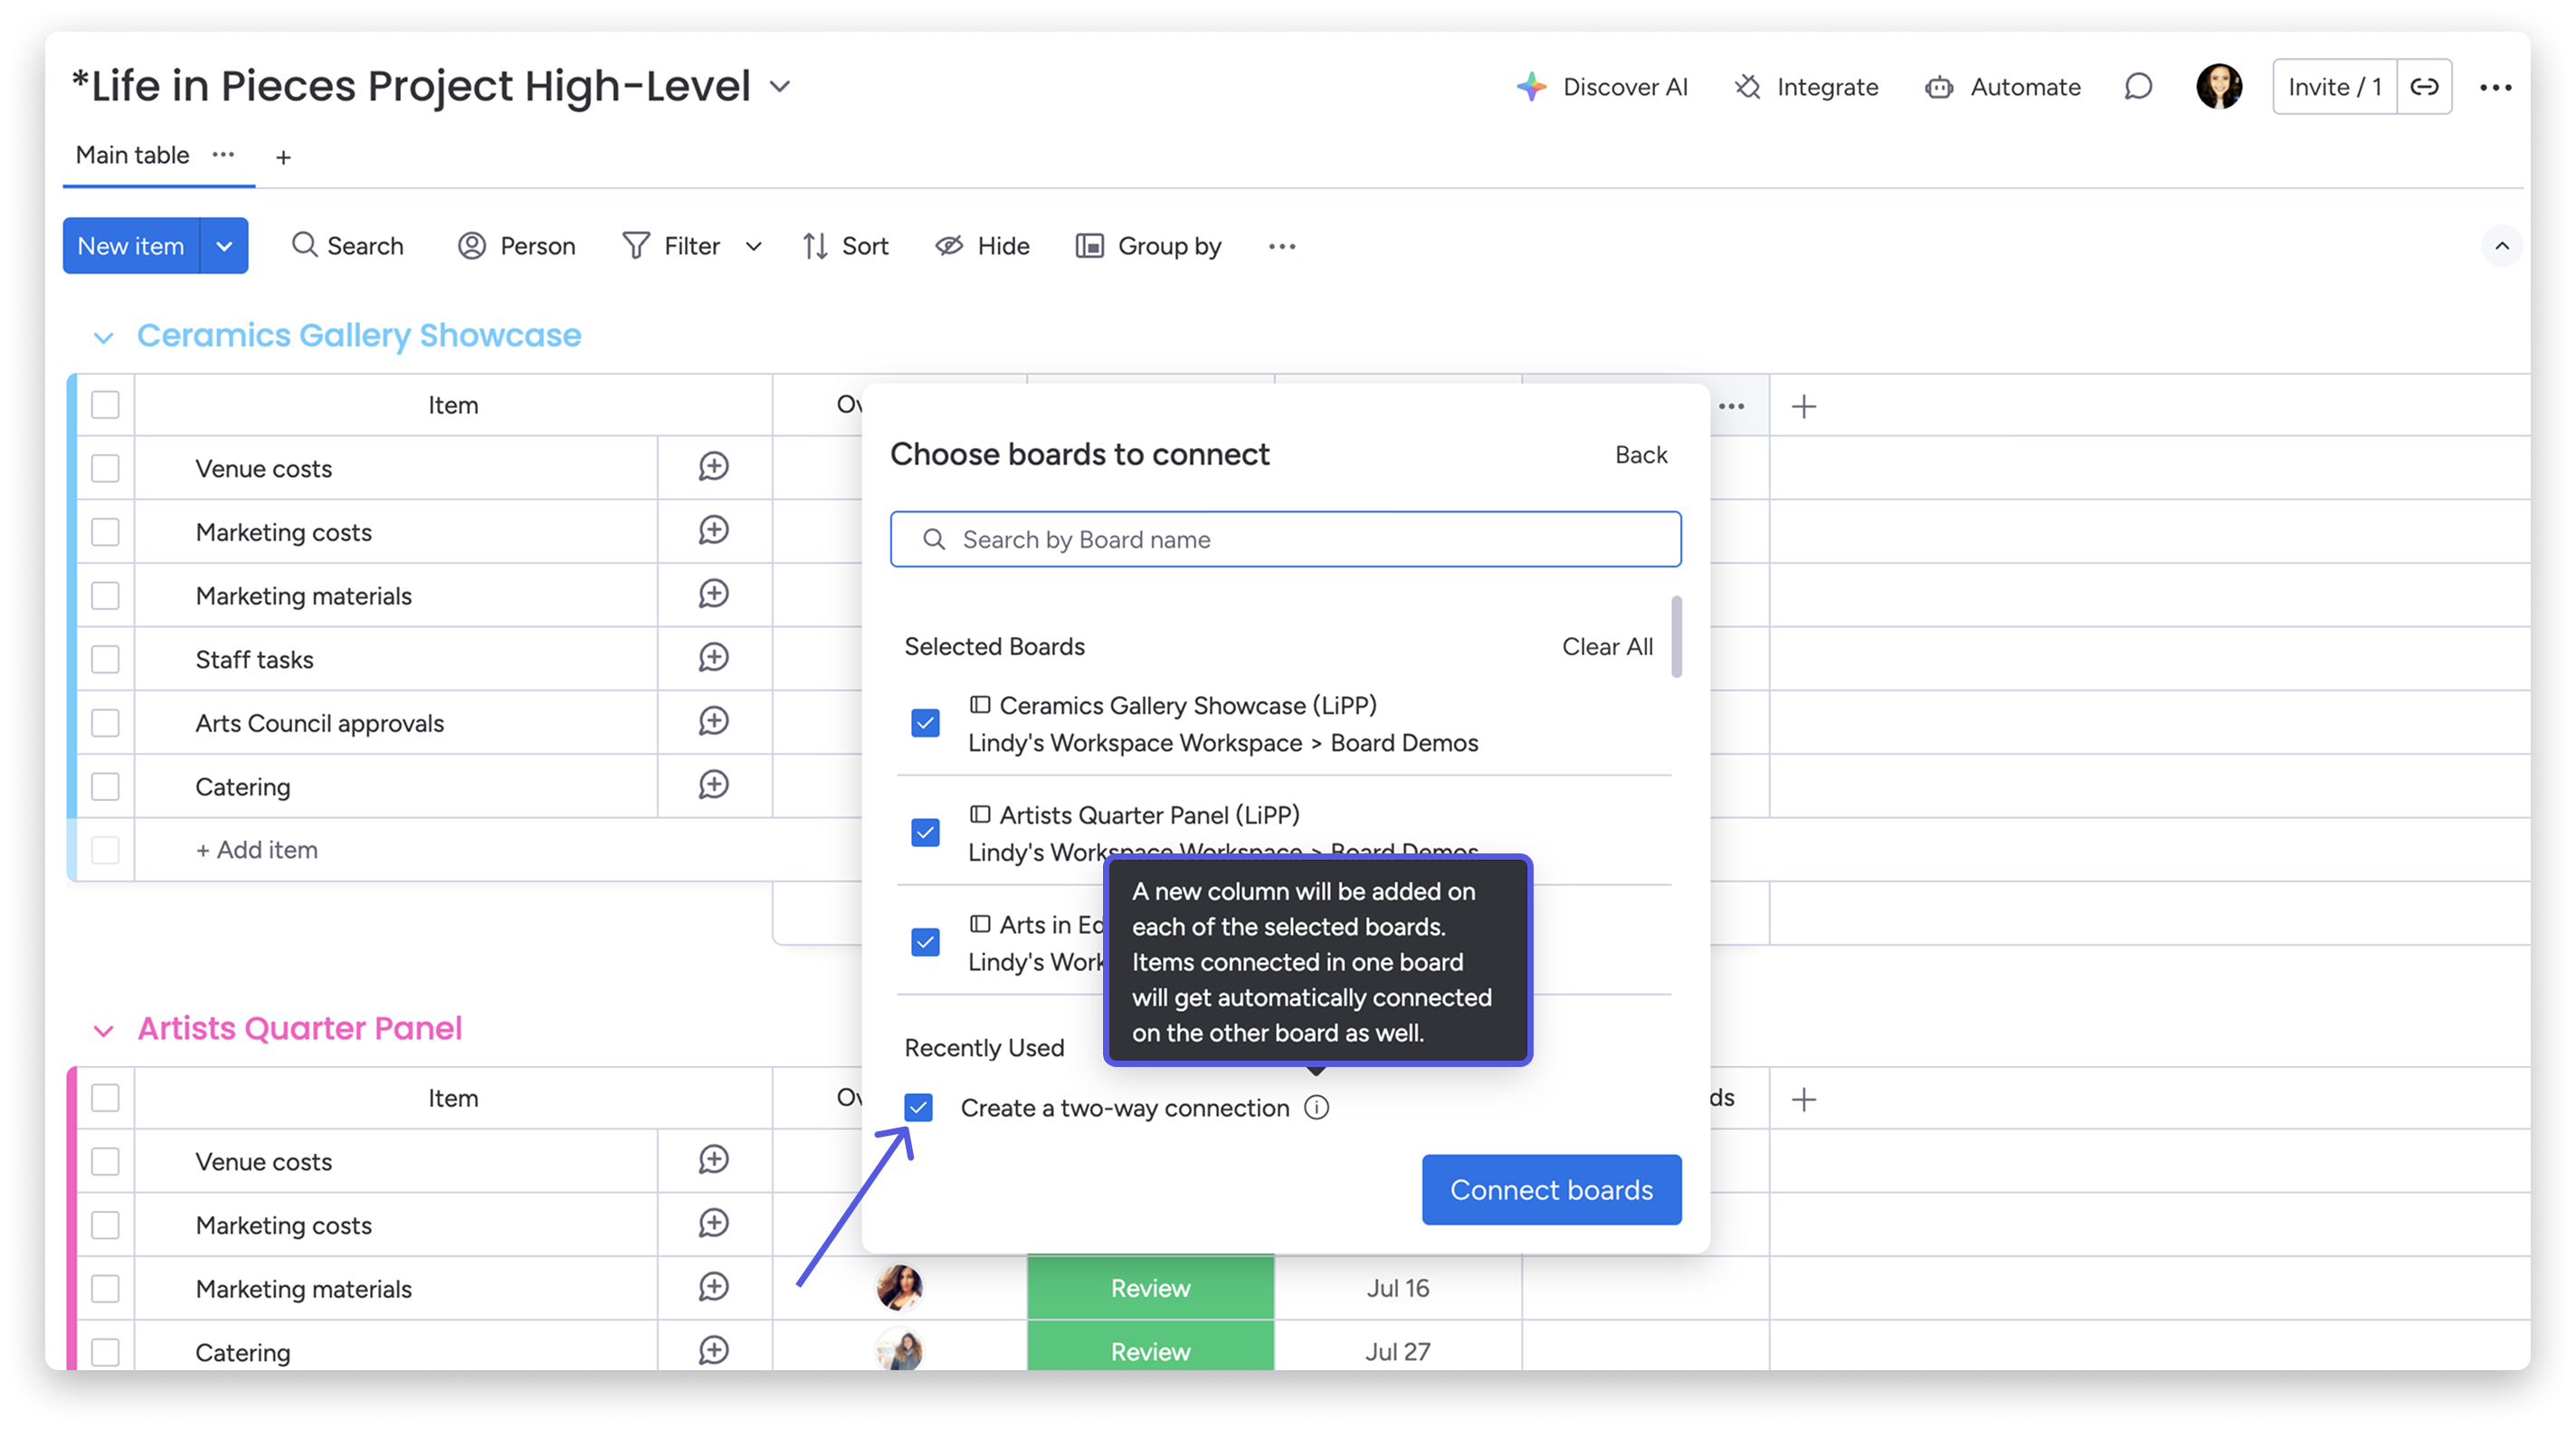Uncheck Ceramics Gallery Showcase (LiPP) board
Image resolution: width=2576 pixels, height=1429 pixels.
point(925,723)
